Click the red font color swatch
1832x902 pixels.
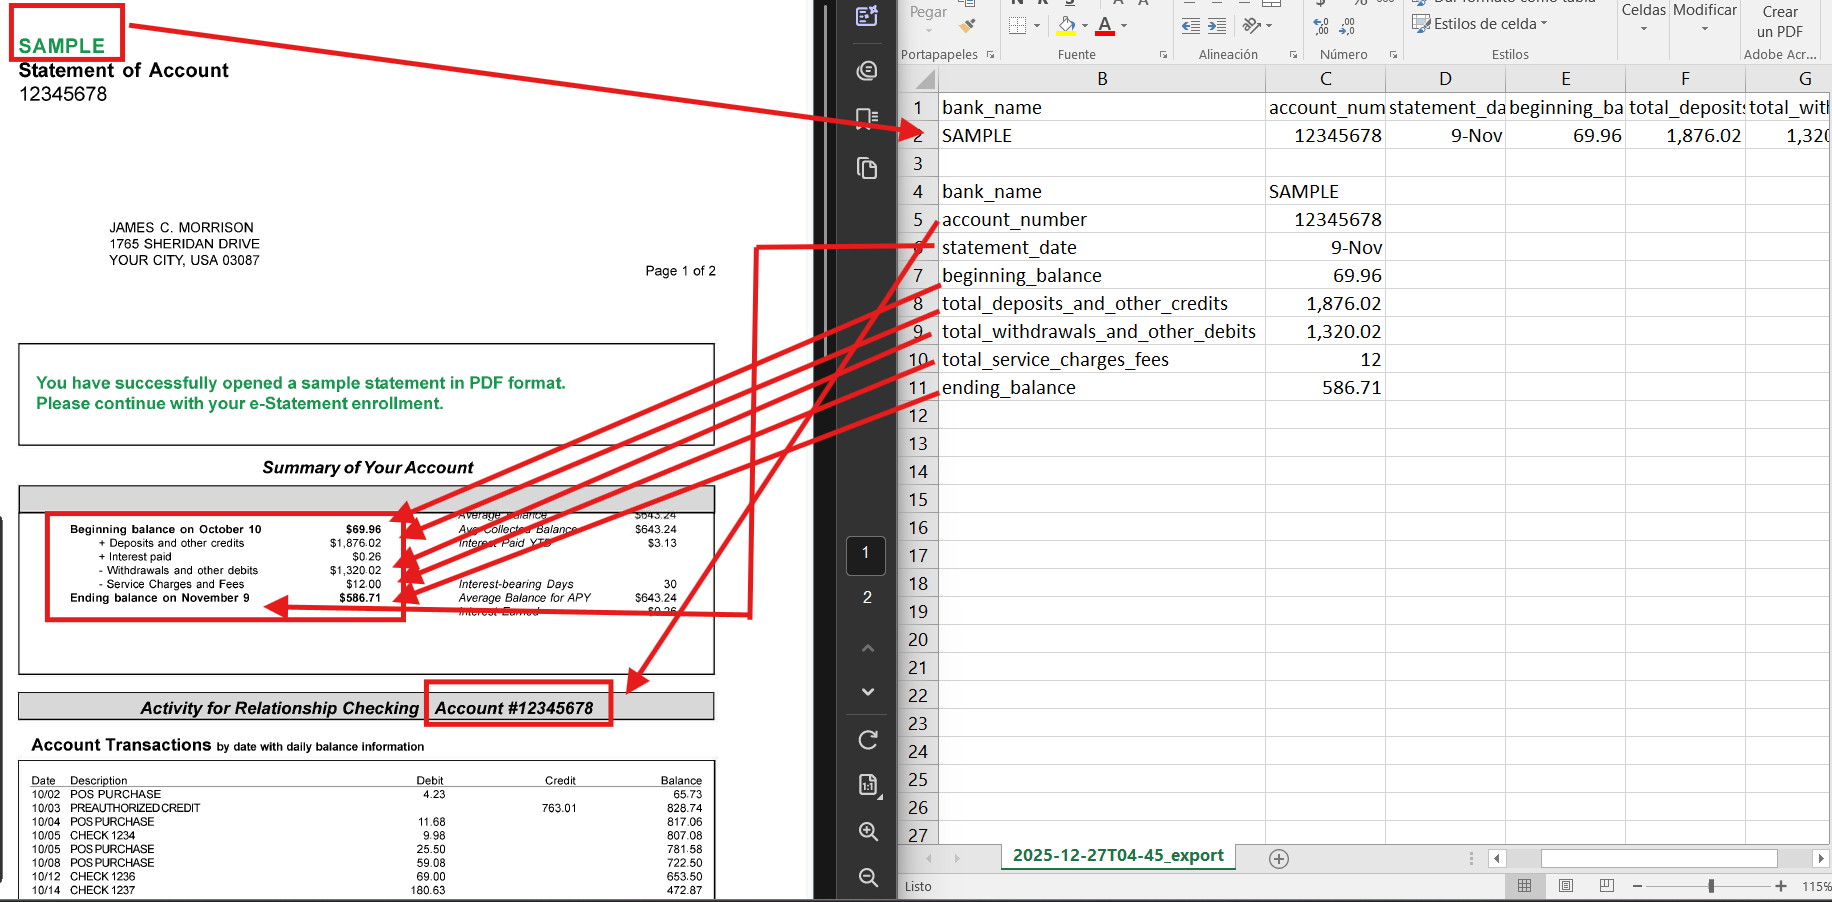[1105, 26]
